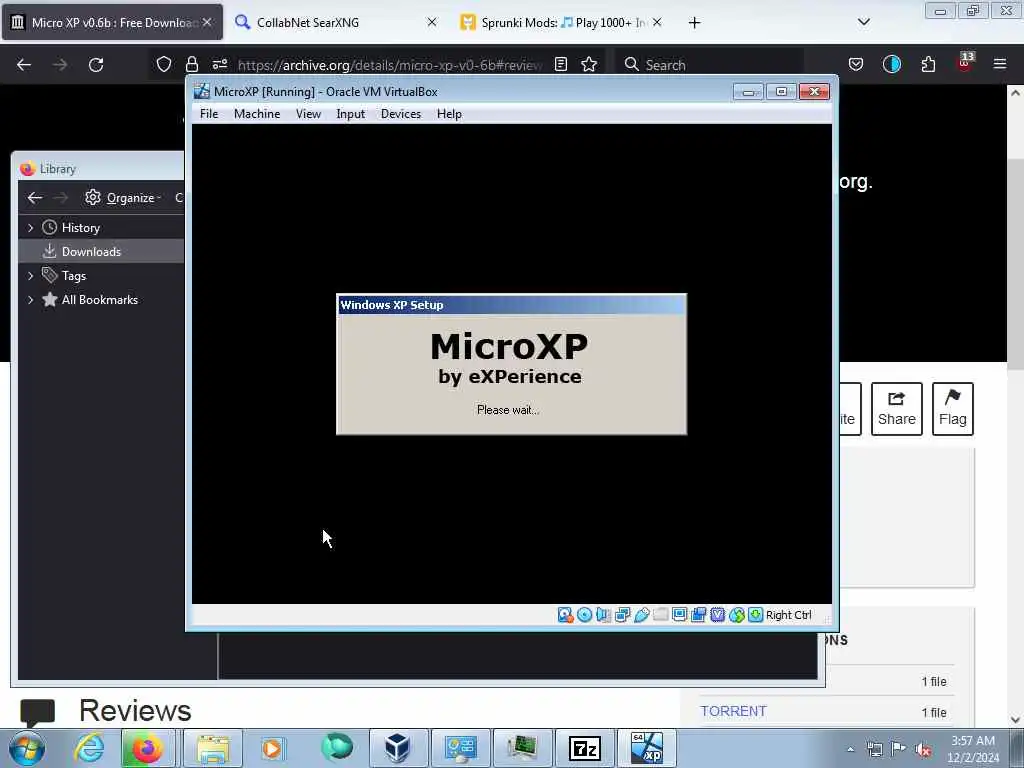Click the muted volume tray icon
This screenshot has height=768, width=1024.
click(x=923, y=749)
